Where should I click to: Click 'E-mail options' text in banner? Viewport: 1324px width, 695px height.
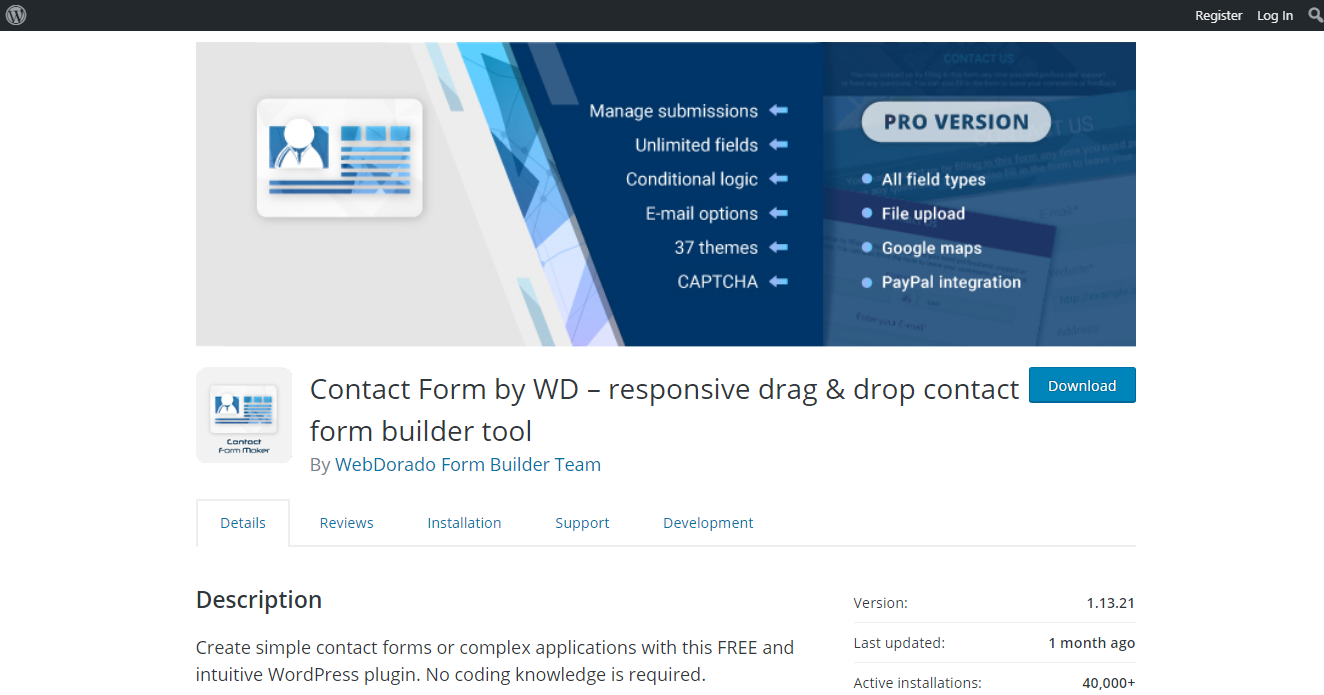point(702,213)
